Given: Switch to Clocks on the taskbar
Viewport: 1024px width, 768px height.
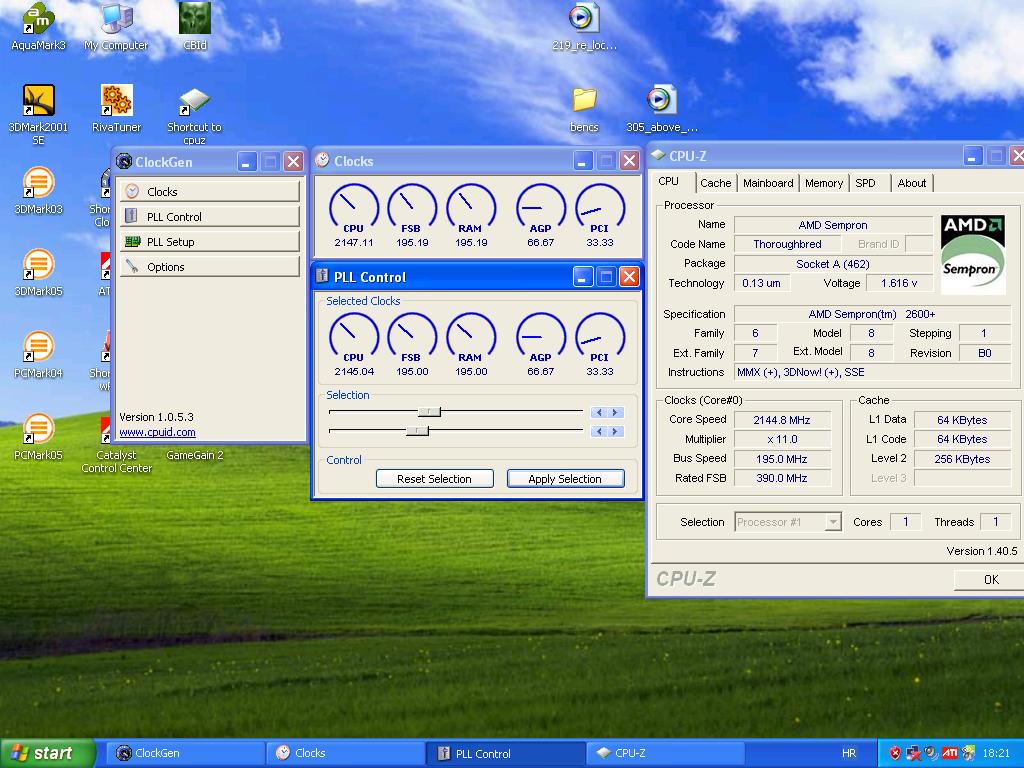Looking at the screenshot, I should click(x=346, y=753).
